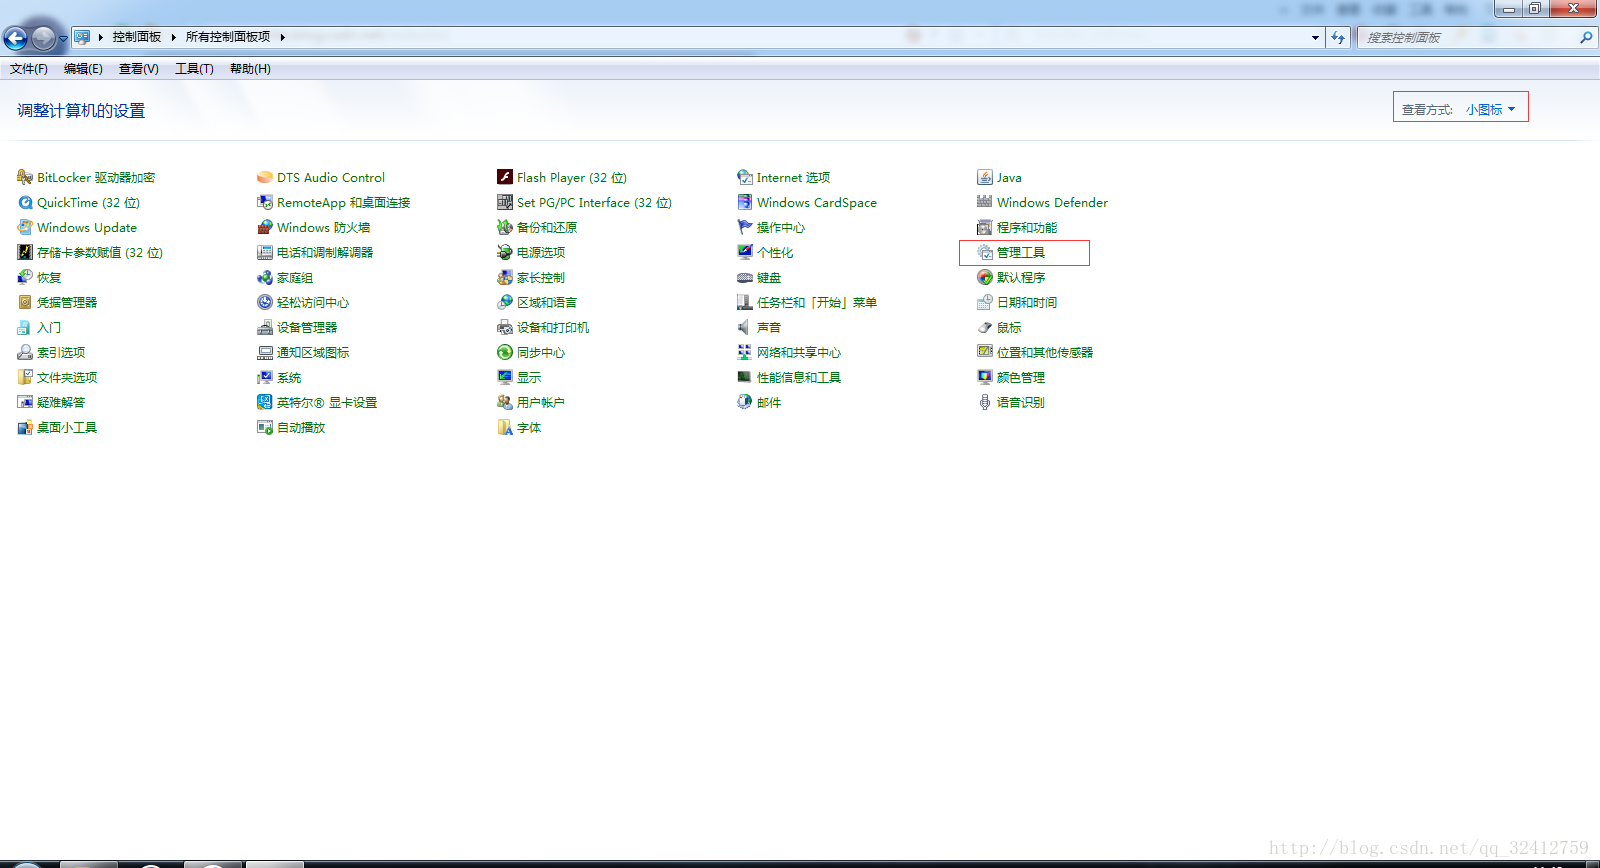Click the search magnifier icon

[x=1586, y=37]
